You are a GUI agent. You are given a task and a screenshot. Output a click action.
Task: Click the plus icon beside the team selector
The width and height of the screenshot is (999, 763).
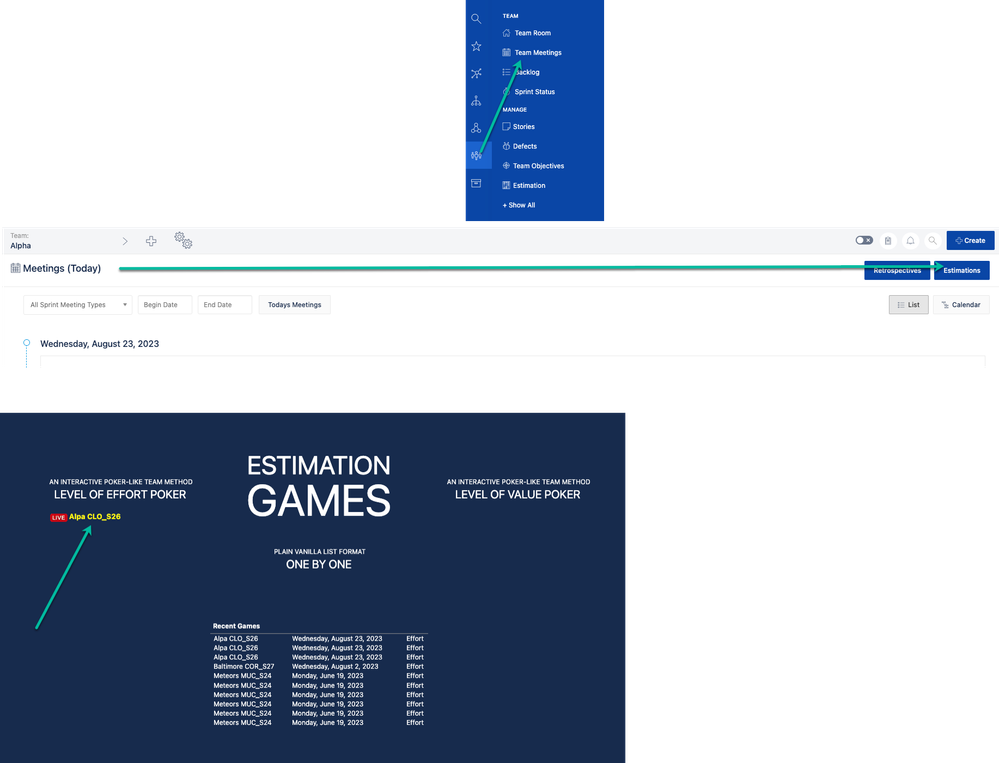coord(151,241)
